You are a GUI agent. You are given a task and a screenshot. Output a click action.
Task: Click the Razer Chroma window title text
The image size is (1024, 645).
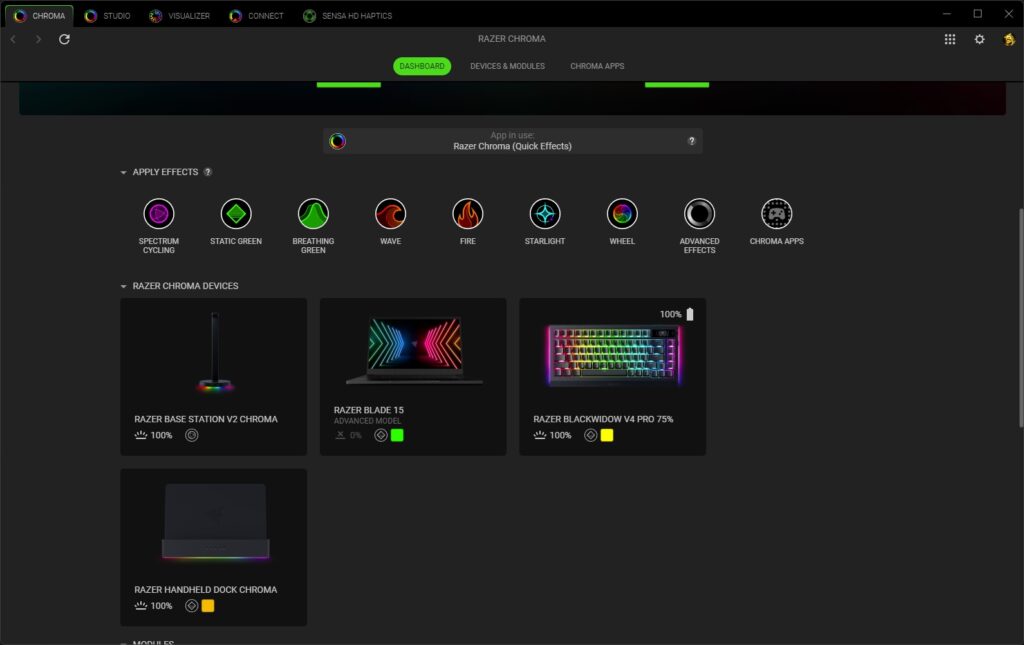[x=512, y=39]
